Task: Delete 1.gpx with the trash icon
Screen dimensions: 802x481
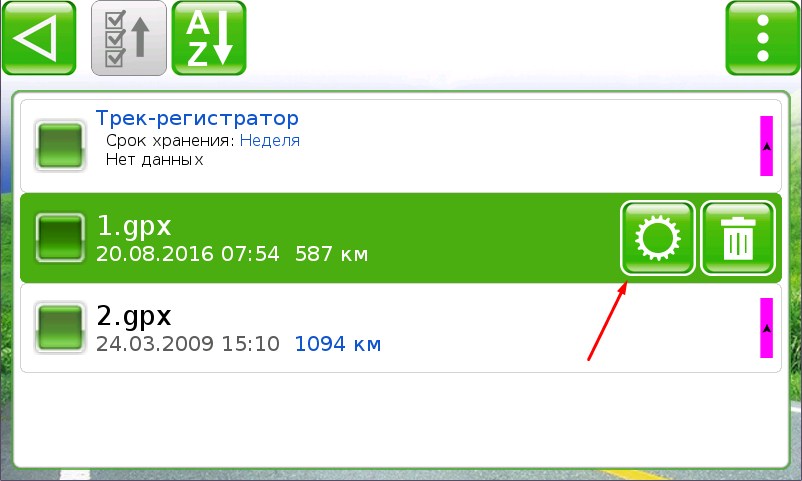Action: (x=738, y=238)
